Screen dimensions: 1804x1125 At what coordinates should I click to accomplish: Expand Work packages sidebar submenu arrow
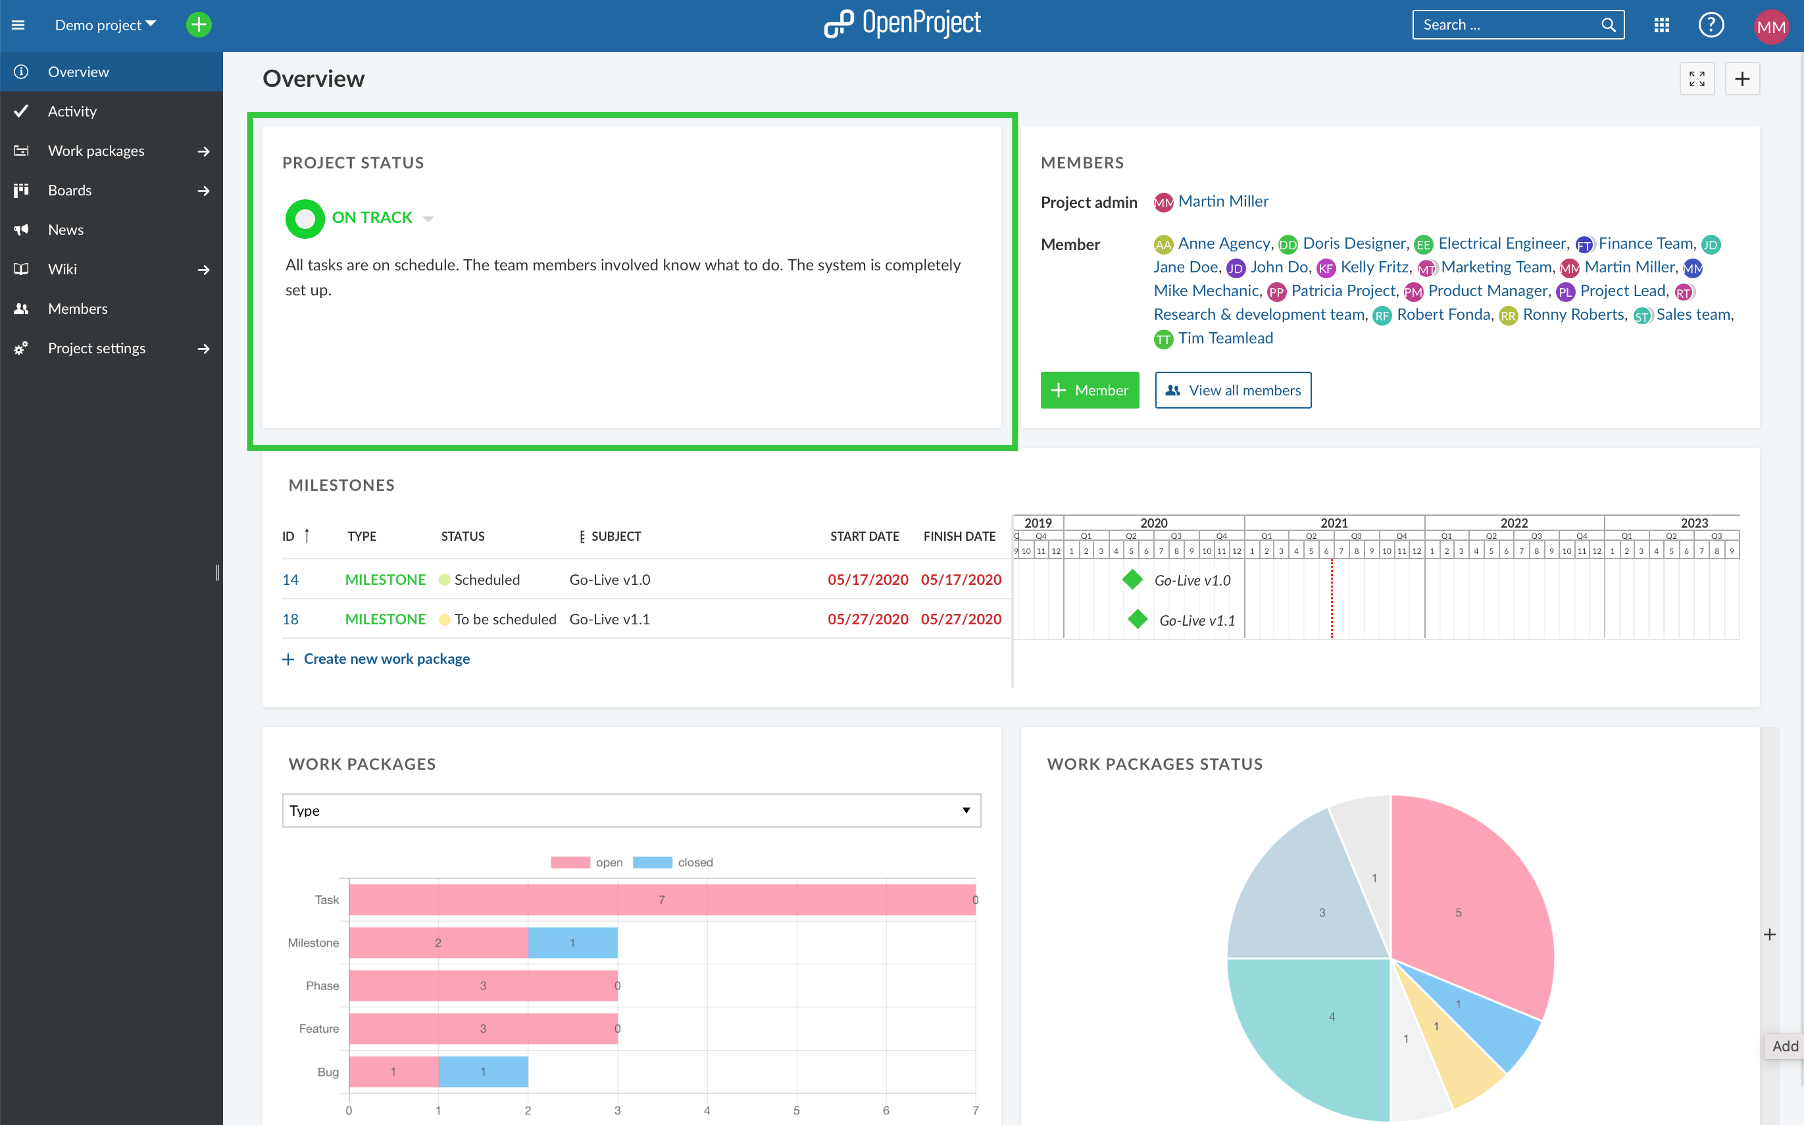(x=204, y=151)
